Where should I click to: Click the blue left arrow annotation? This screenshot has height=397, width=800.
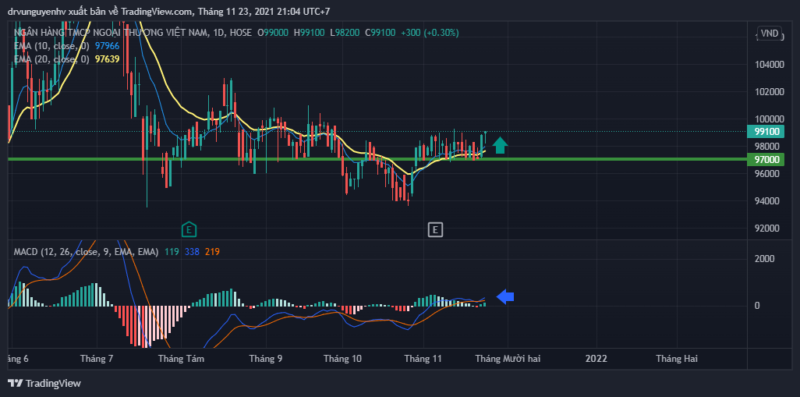click(505, 296)
